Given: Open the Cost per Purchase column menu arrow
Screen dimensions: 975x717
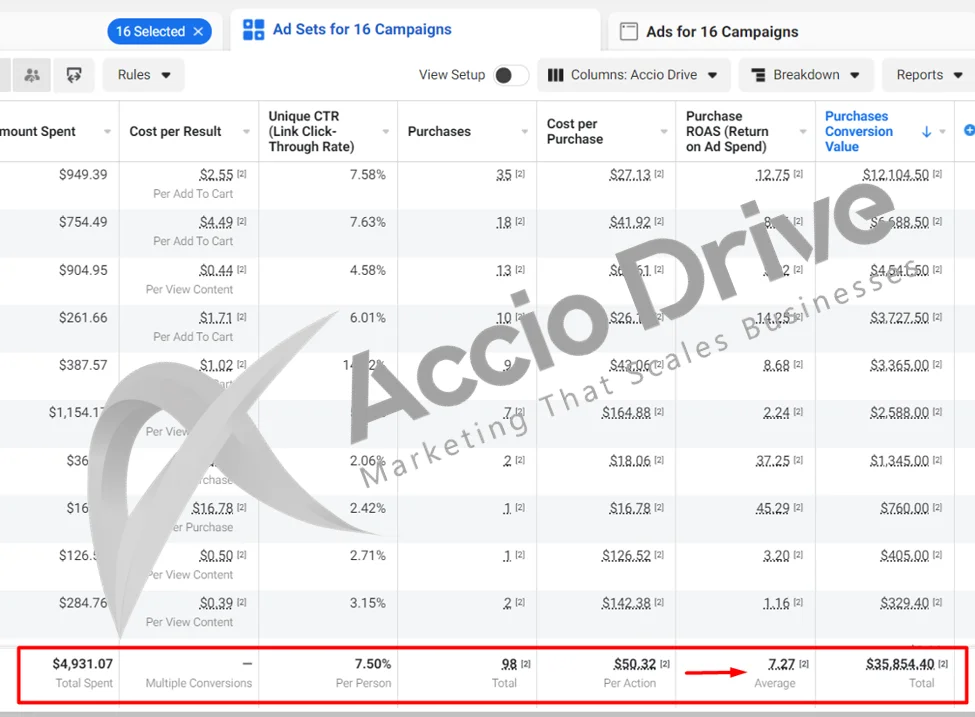Looking at the screenshot, I should 664,132.
